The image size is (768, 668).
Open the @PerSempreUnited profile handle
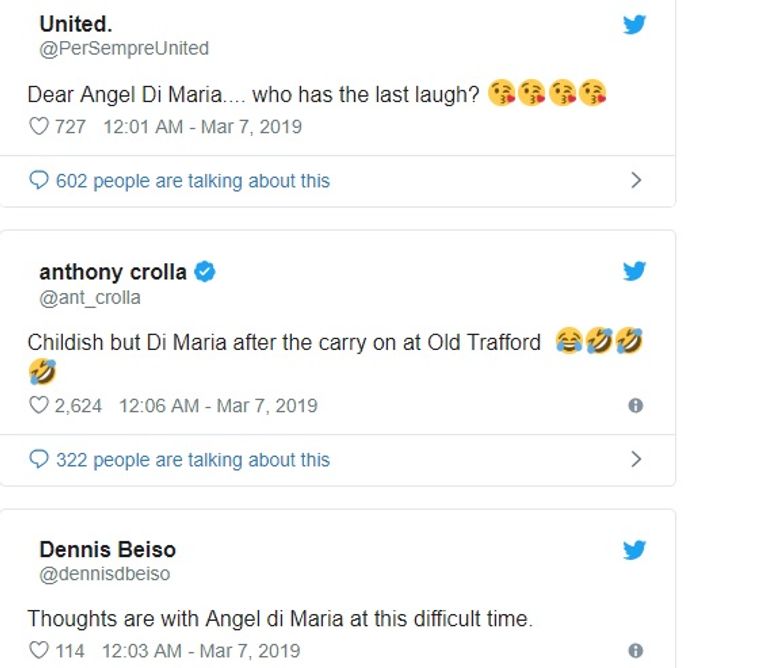point(124,48)
